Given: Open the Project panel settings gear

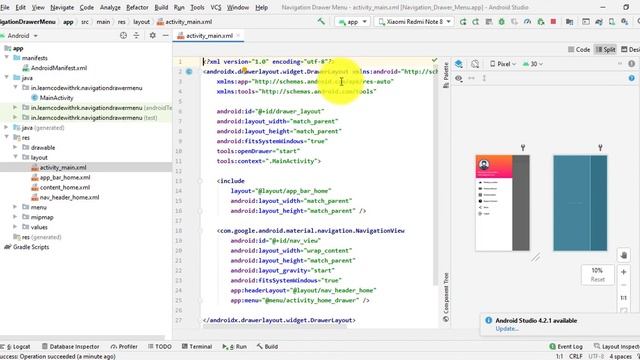Looking at the screenshot, I should coord(152,36).
